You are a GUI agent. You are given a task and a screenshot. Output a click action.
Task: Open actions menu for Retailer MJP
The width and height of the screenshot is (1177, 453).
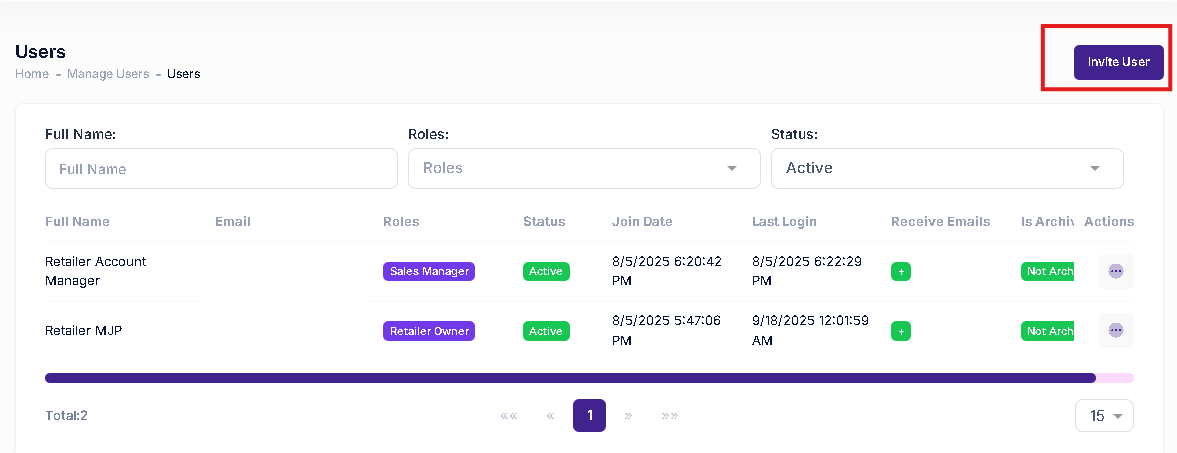click(x=1116, y=330)
